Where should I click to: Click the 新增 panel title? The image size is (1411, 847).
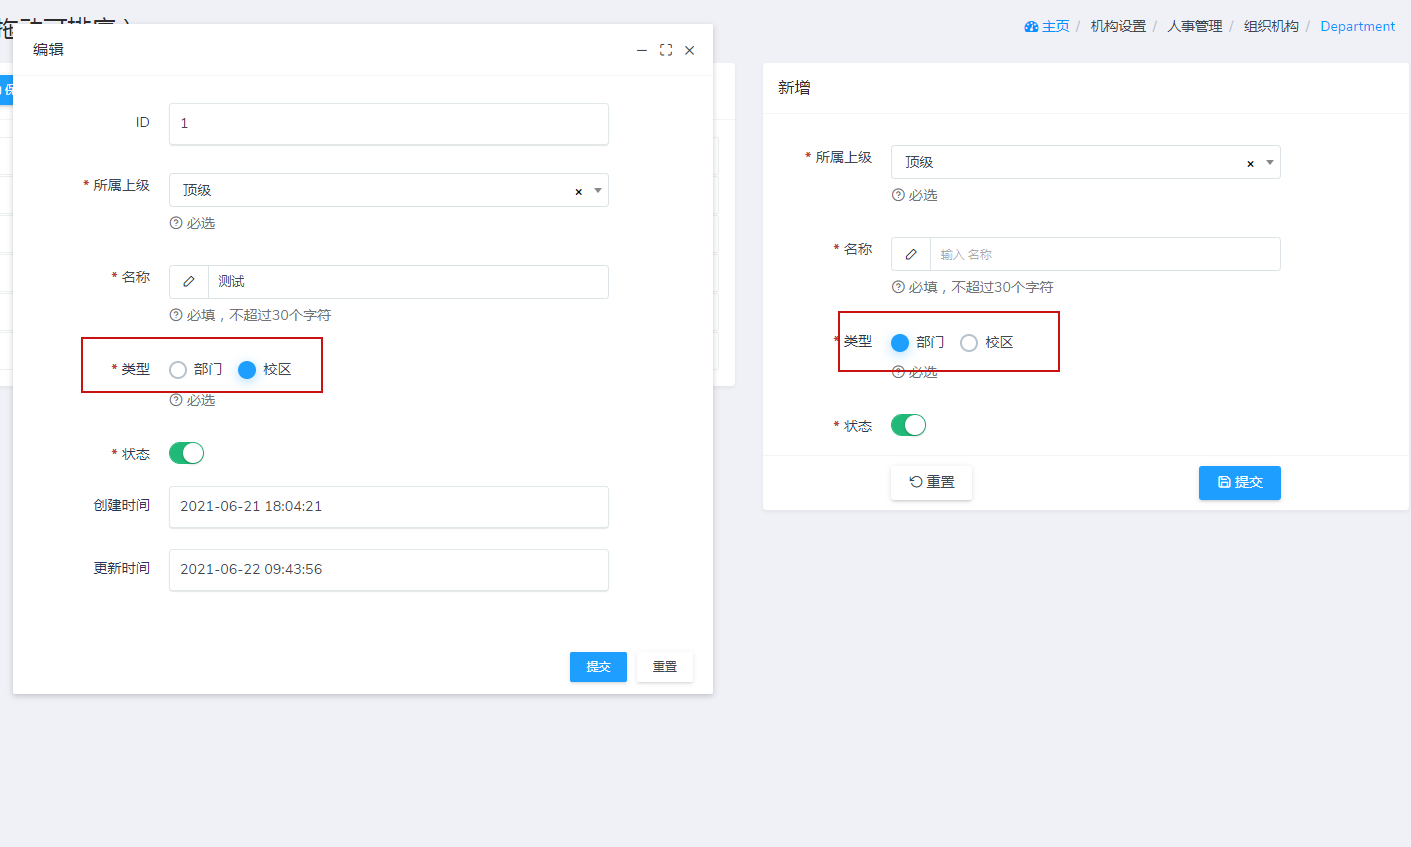click(794, 88)
